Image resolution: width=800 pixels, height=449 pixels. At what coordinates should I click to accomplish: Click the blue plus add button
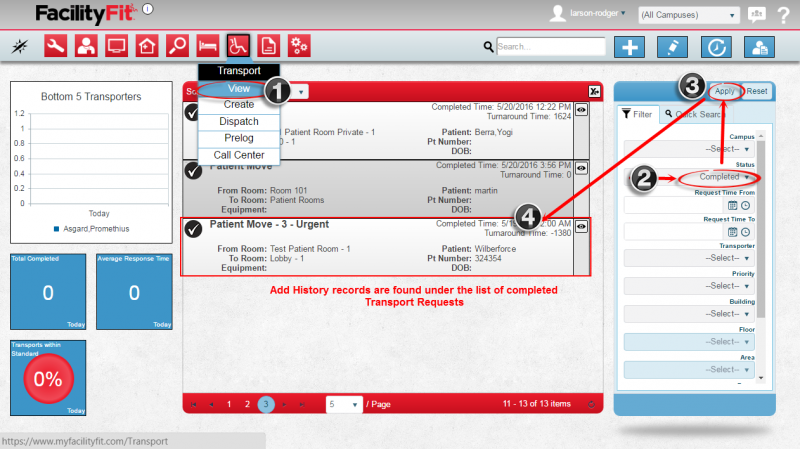pyautogui.click(x=629, y=47)
